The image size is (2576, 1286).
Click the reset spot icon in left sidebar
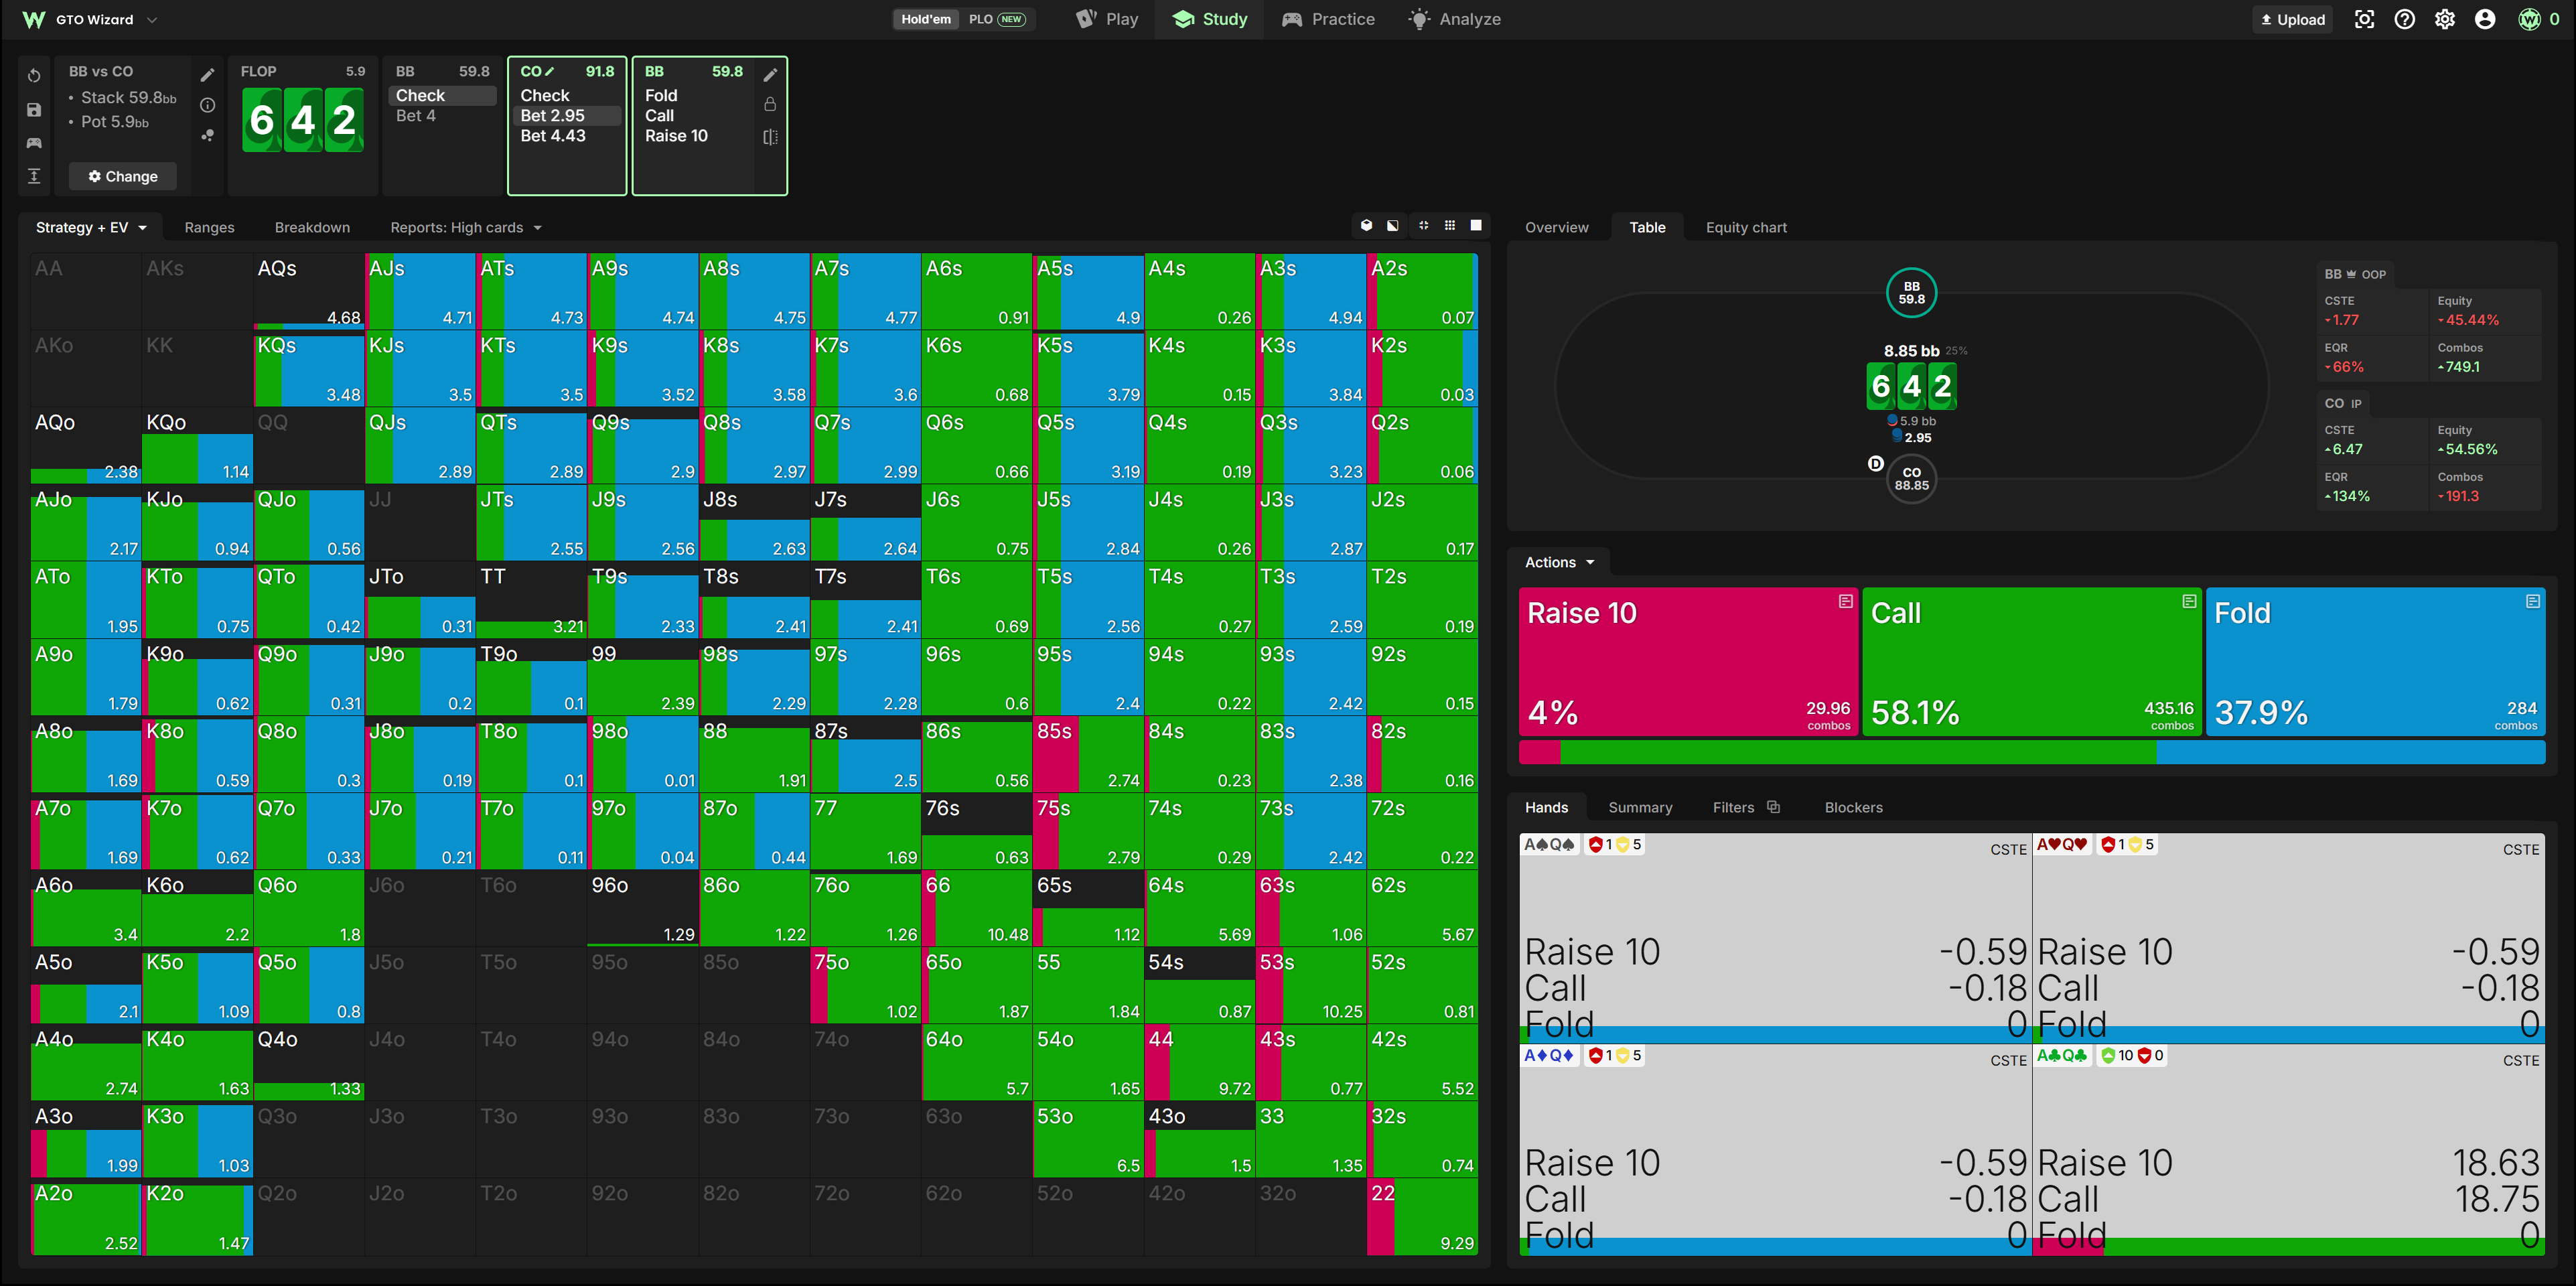point(34,76)
